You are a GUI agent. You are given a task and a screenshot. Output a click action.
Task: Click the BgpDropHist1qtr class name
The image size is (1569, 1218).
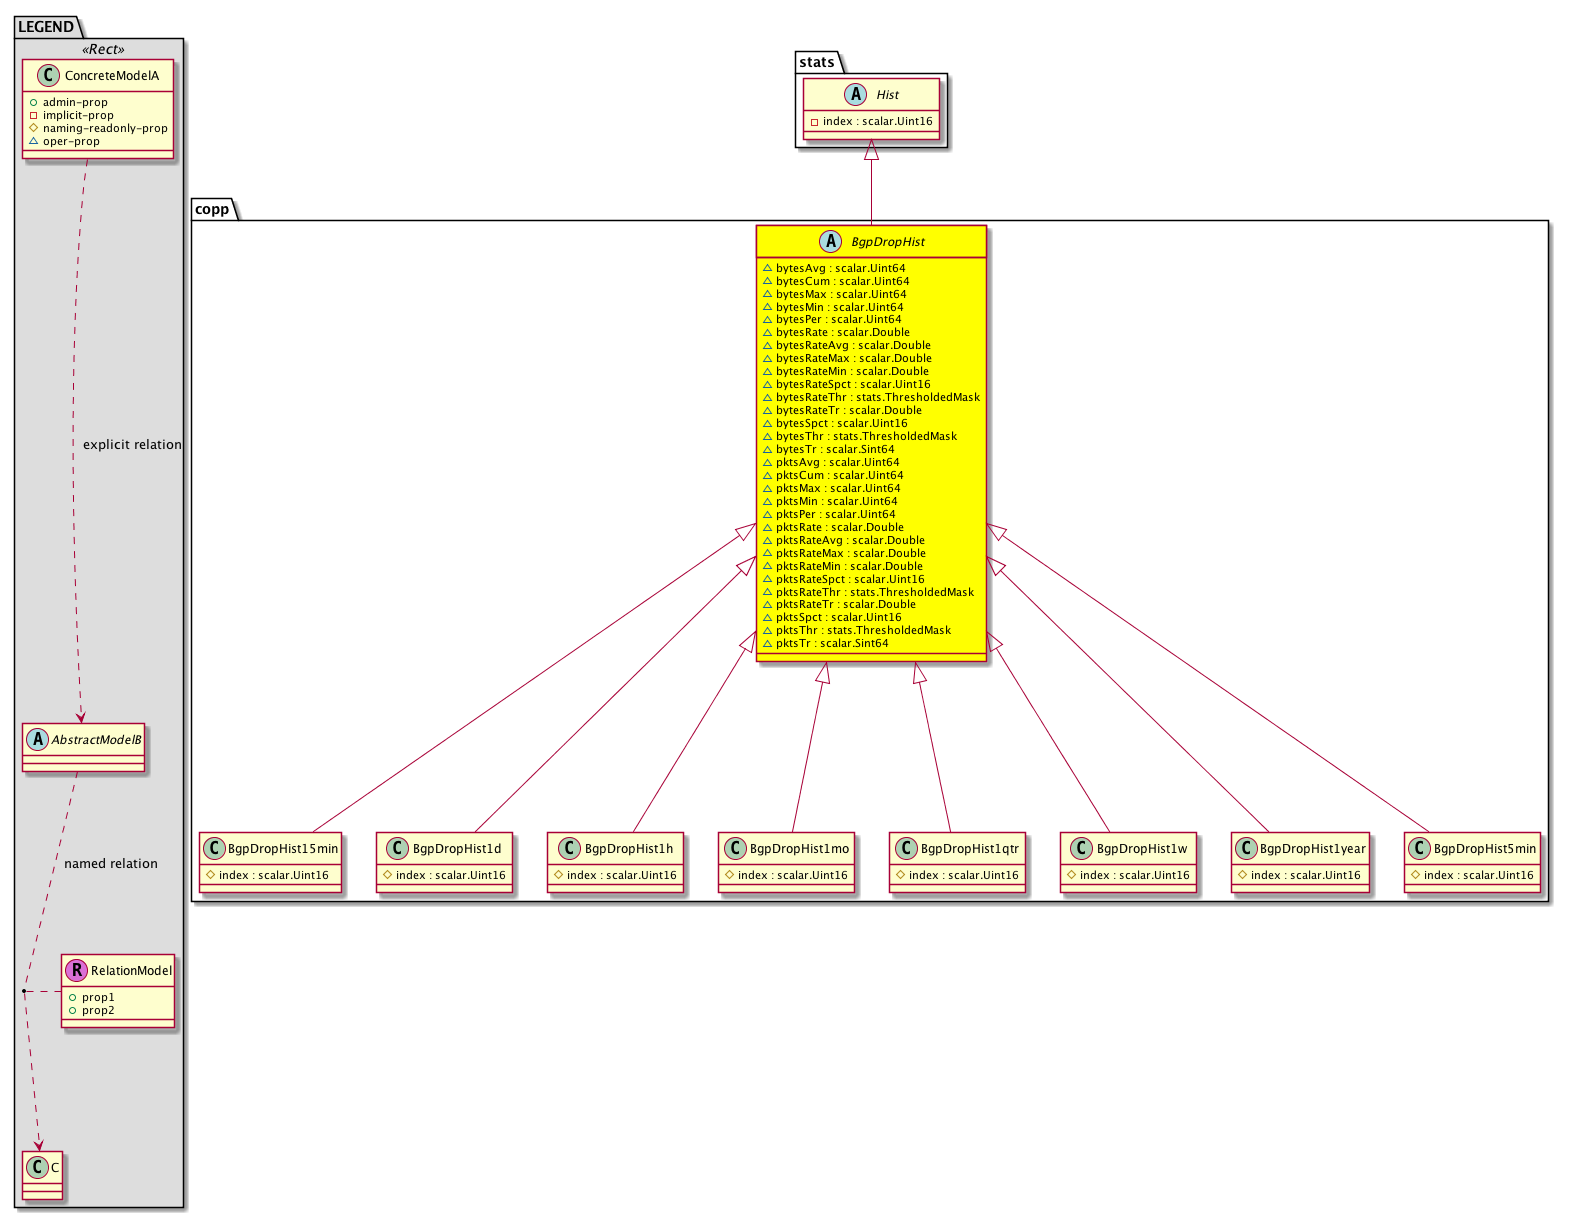coord(969,849)
